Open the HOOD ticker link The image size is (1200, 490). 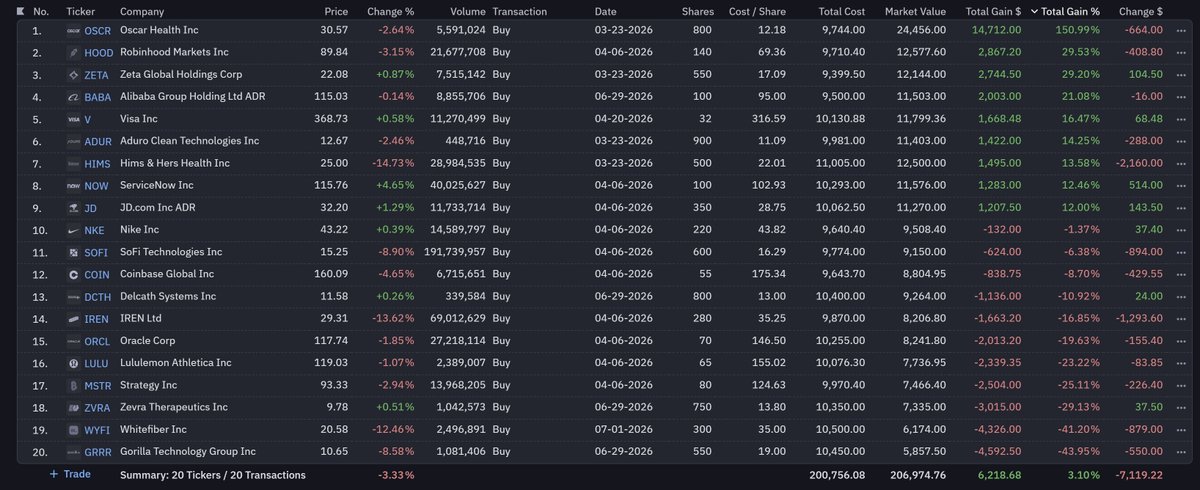click(99, 52)
